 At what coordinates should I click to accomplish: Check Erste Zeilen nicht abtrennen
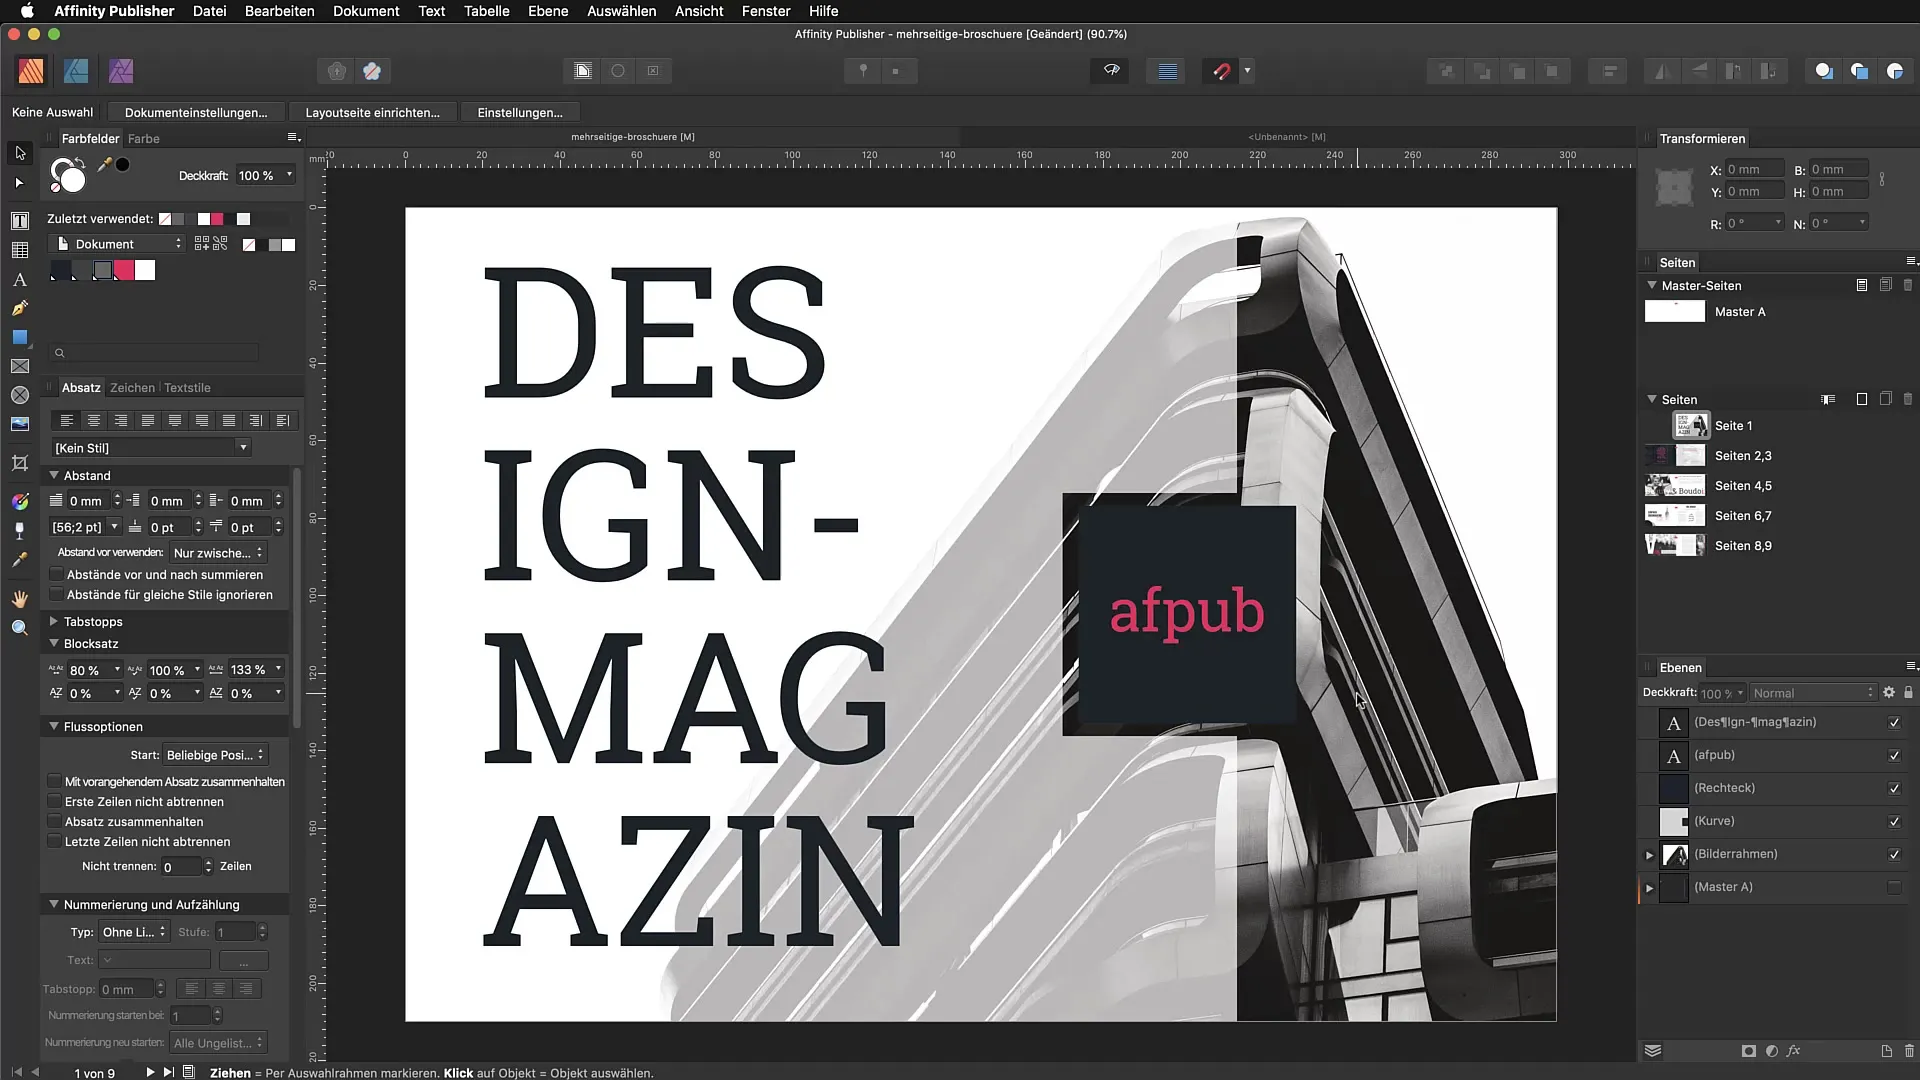coord(55,801)
